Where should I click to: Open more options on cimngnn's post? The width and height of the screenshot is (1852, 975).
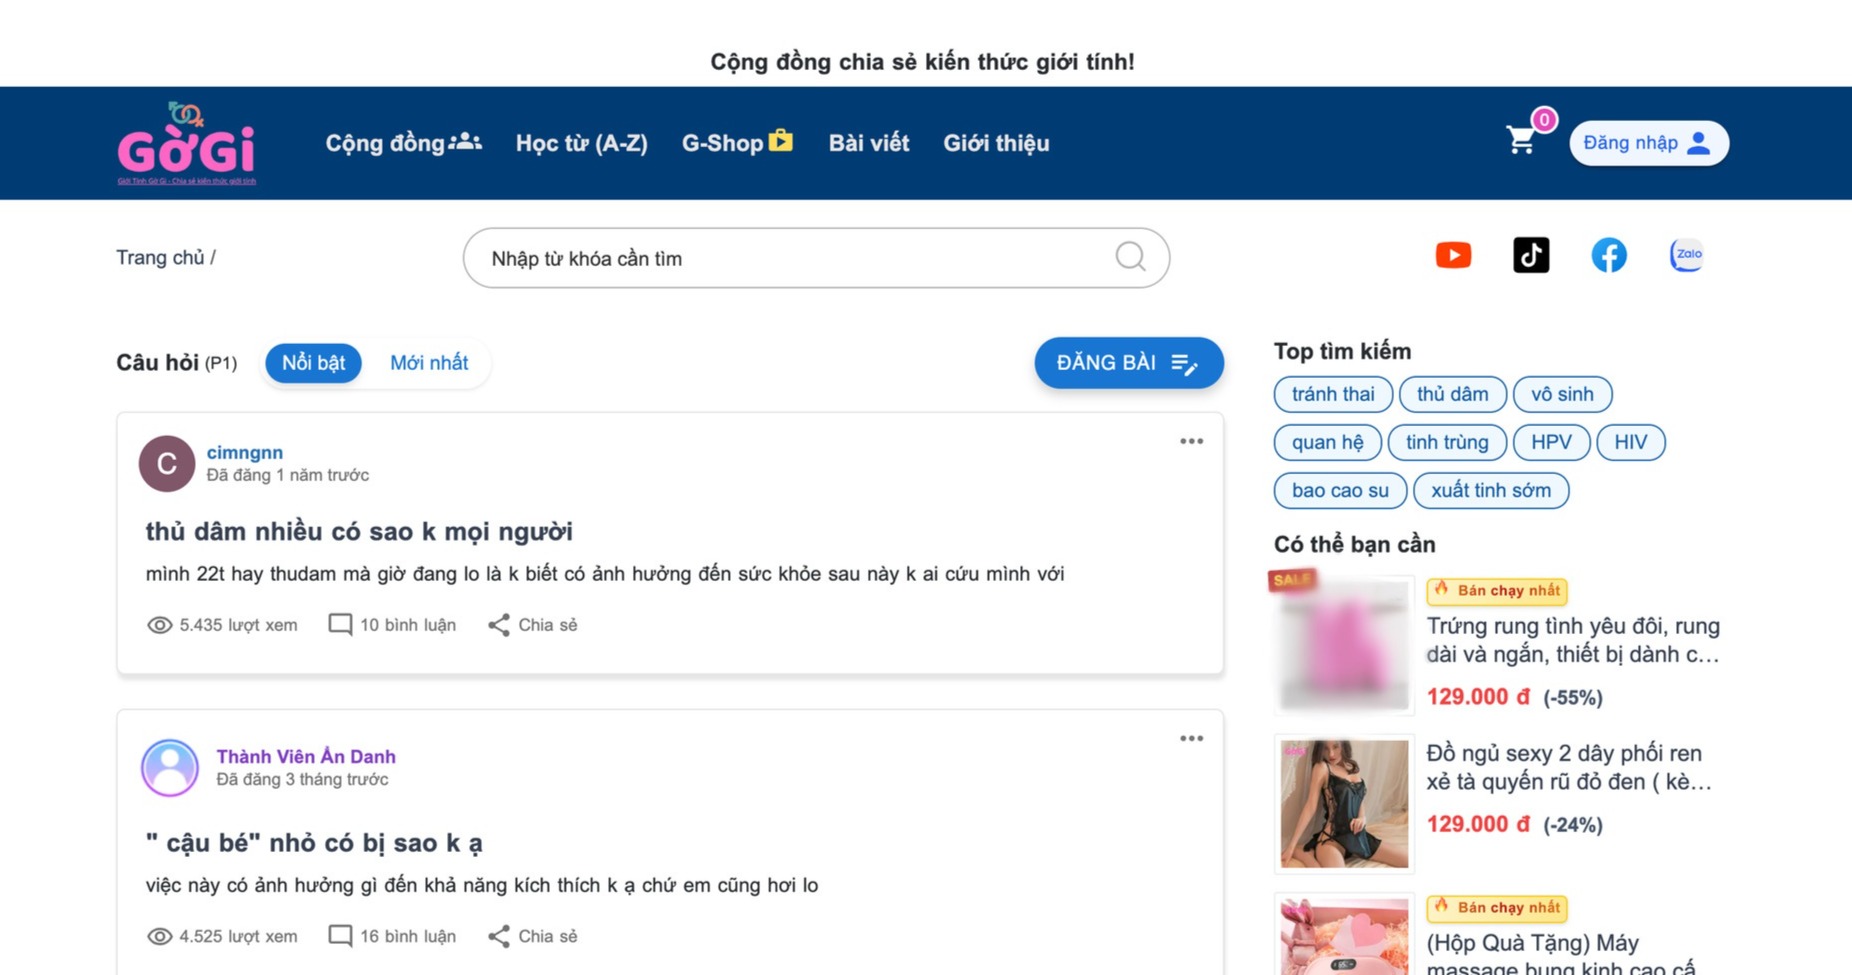click(1190, 441)
